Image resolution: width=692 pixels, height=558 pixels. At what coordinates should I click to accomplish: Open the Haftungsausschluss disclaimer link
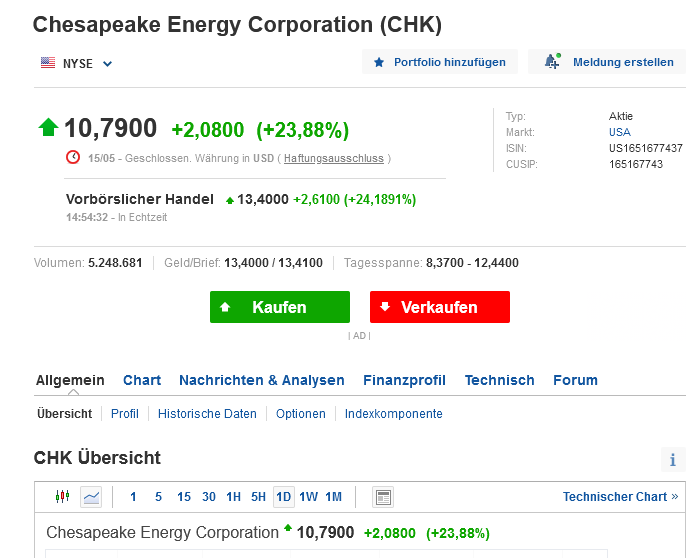point(335,158)
